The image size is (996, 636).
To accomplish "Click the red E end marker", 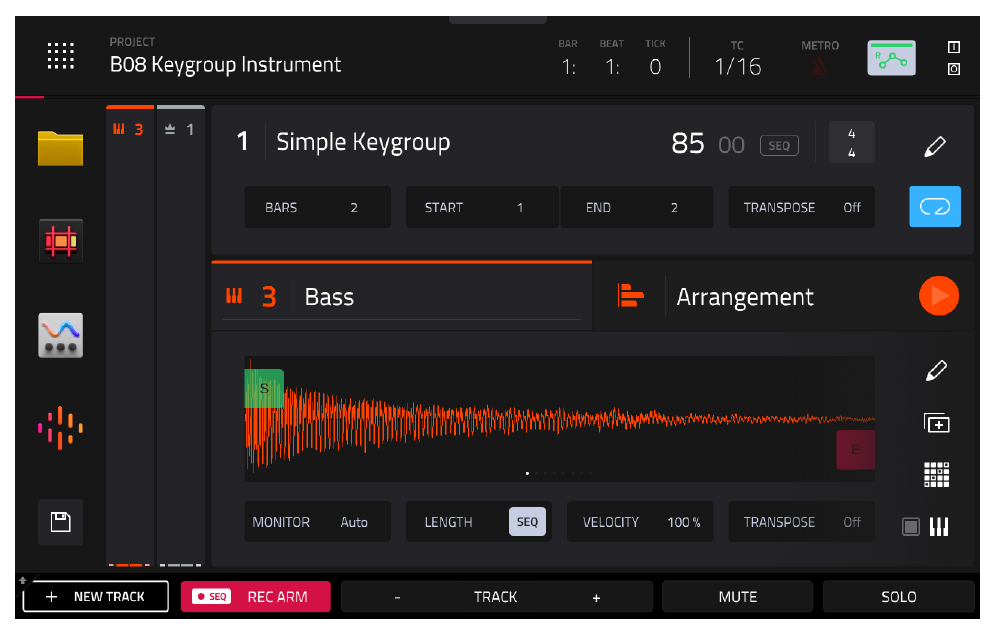I will click(x=855, y=450).
